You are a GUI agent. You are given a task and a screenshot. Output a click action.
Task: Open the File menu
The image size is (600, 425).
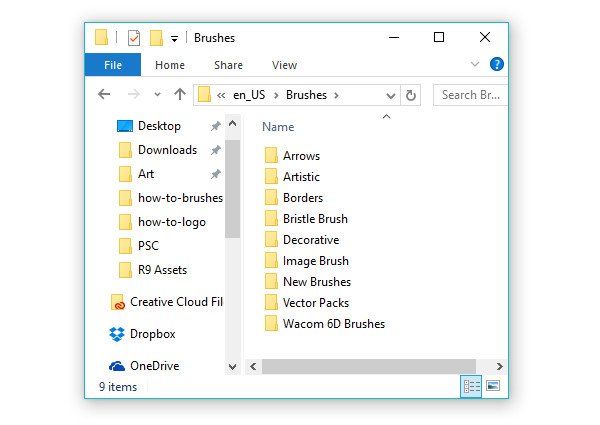113,65
